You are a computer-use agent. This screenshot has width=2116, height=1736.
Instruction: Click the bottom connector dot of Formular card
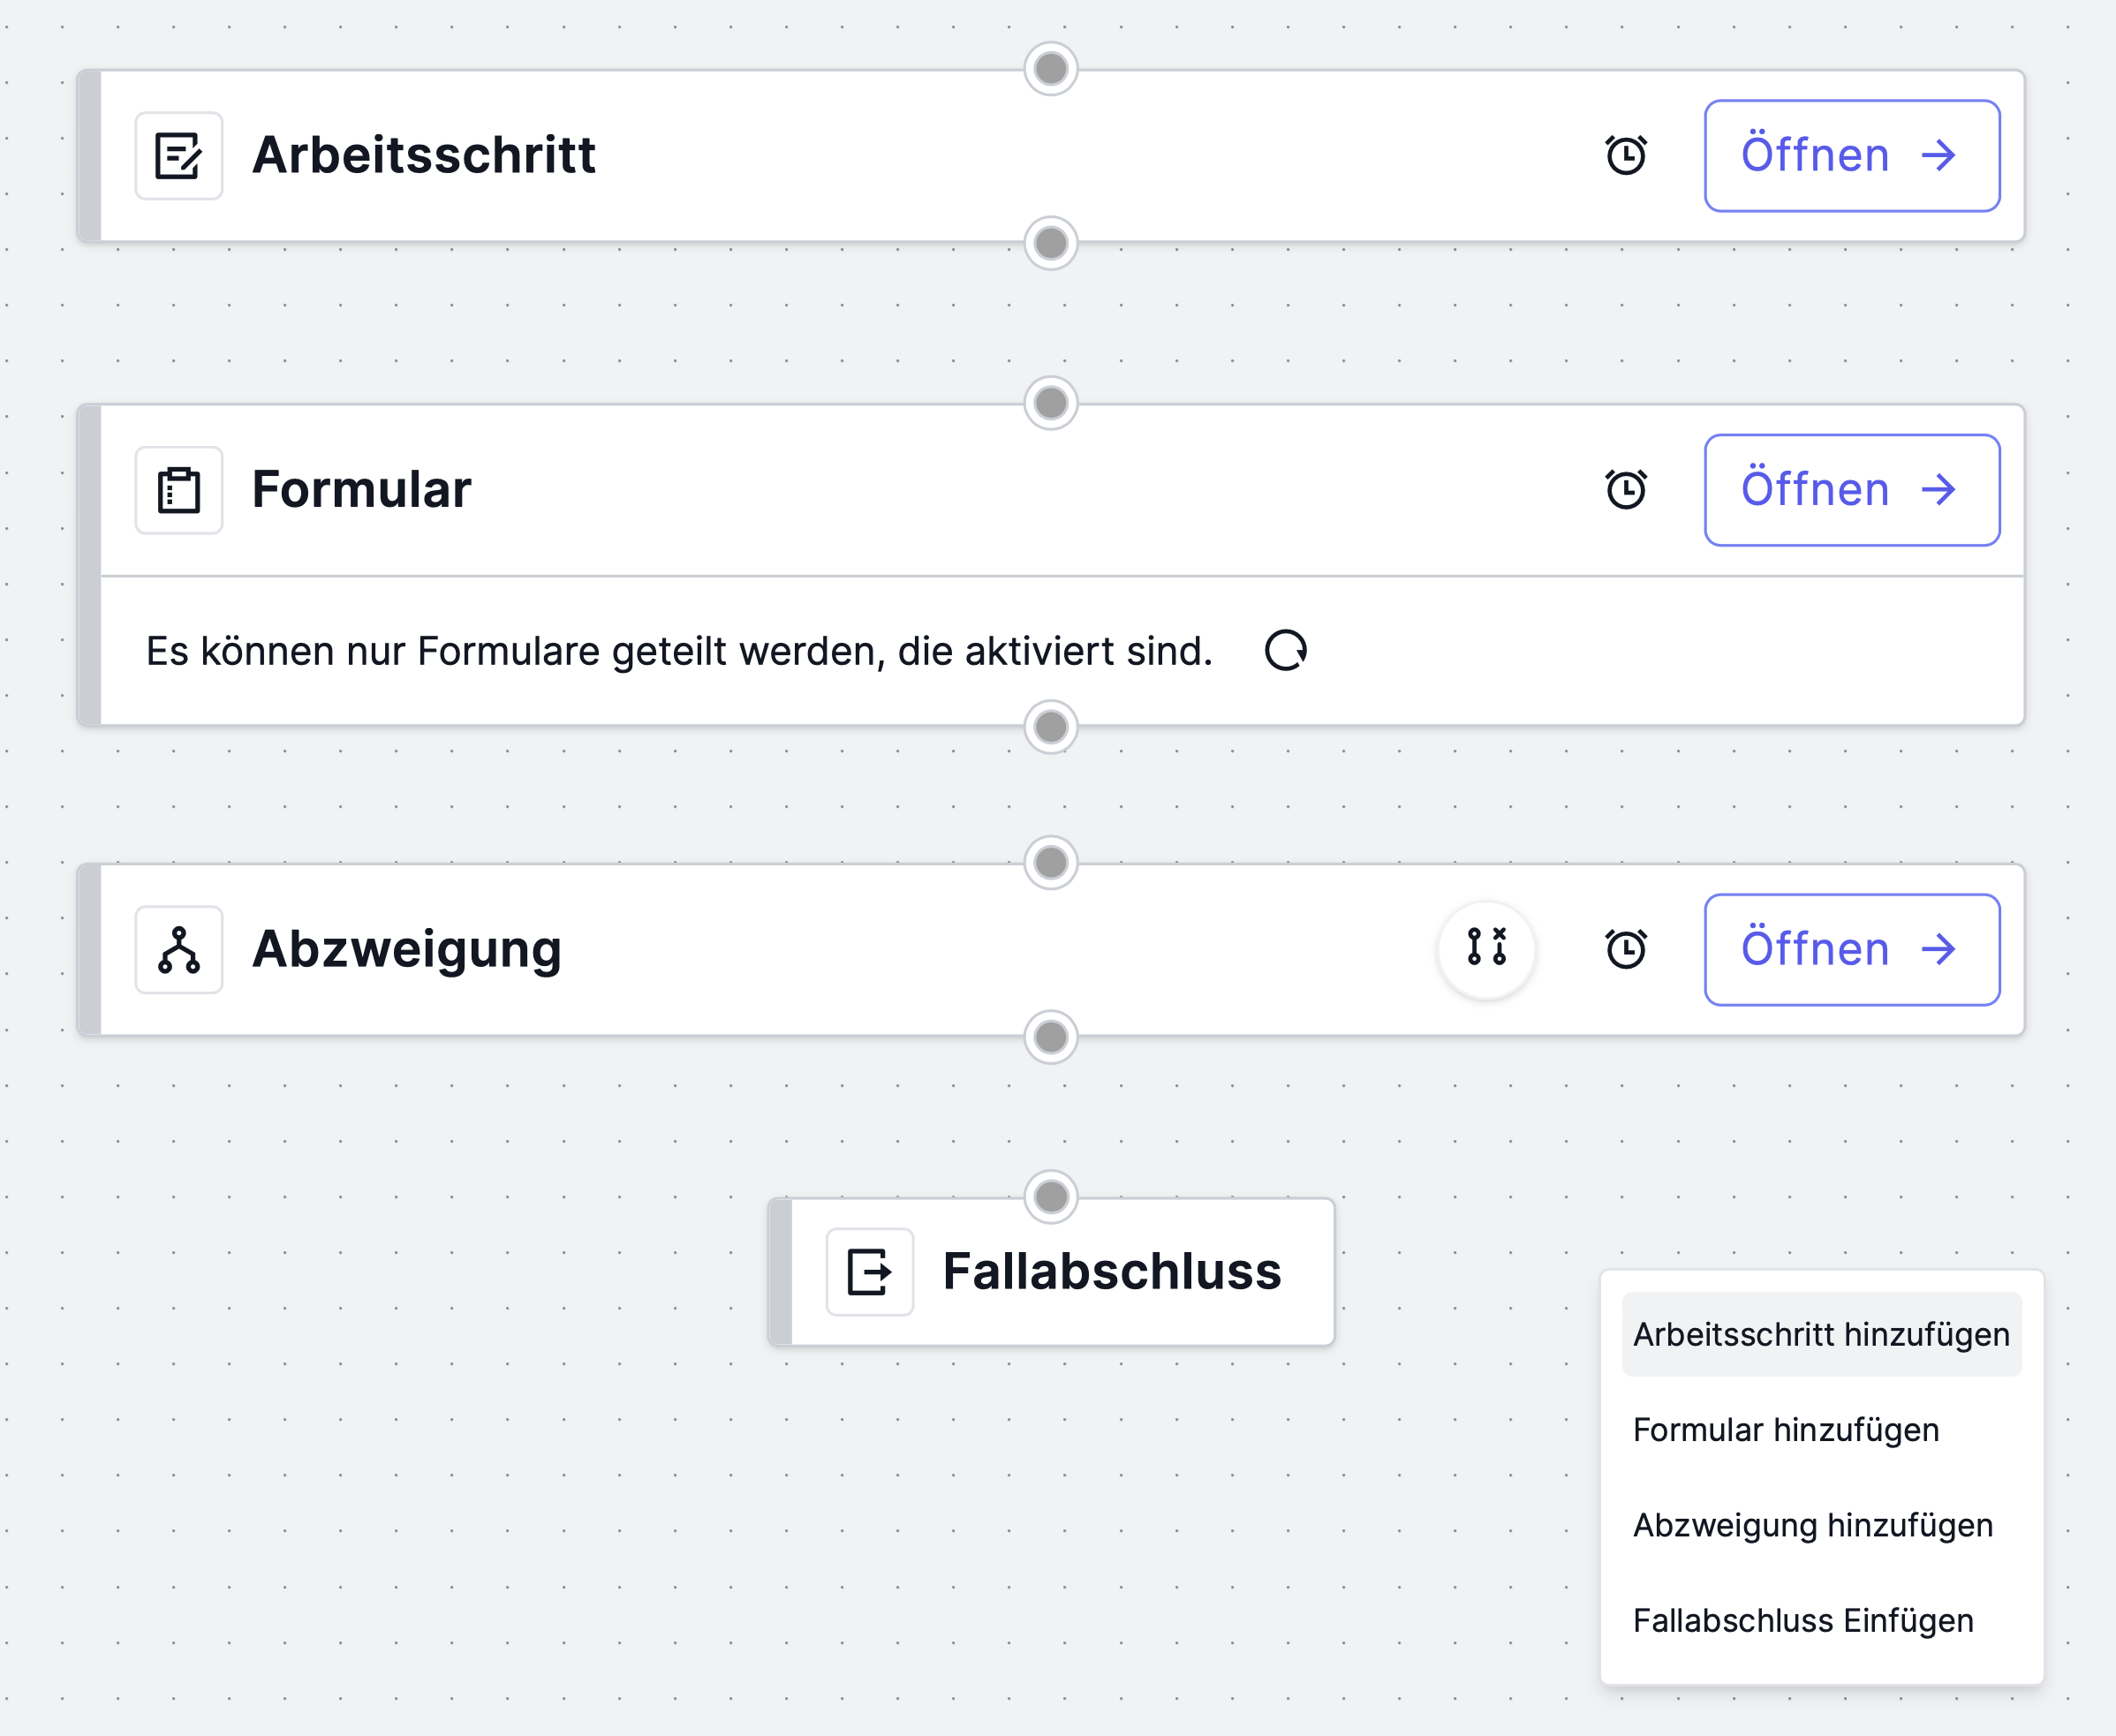click(x=1051, y=727)
